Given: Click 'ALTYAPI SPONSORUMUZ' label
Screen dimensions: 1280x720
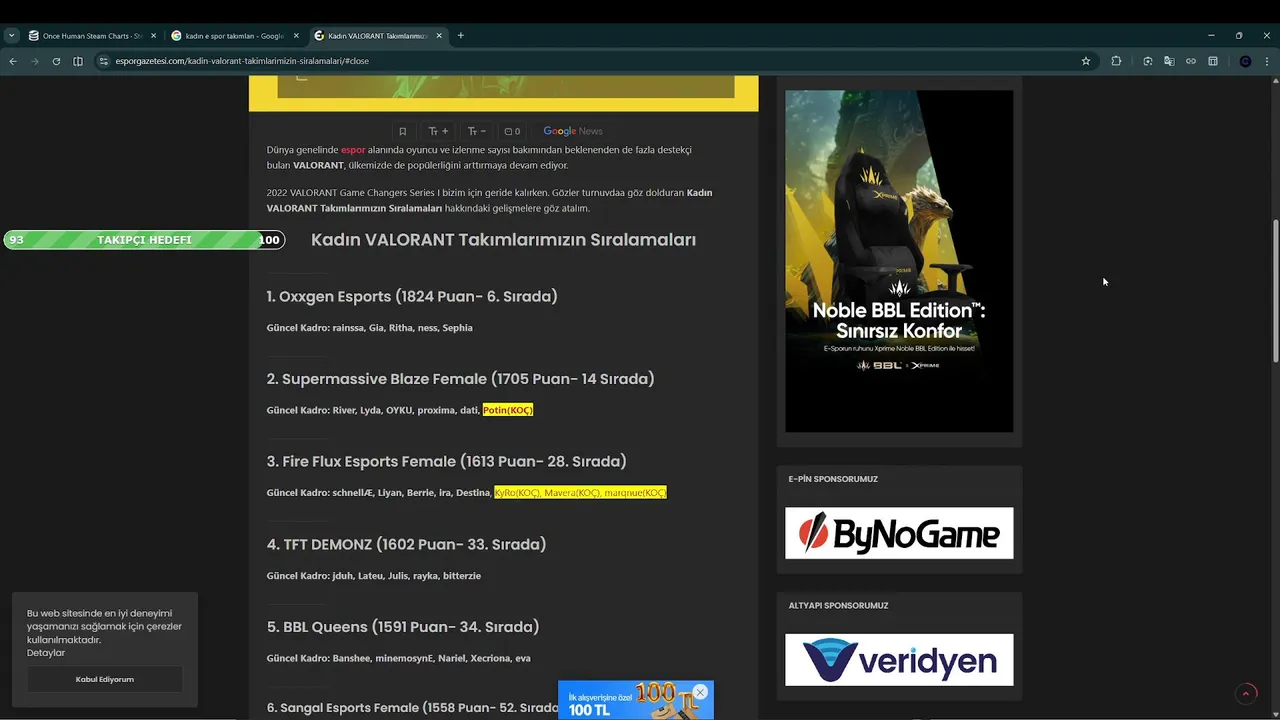Looking at the screenshot, I should point(838,606).
